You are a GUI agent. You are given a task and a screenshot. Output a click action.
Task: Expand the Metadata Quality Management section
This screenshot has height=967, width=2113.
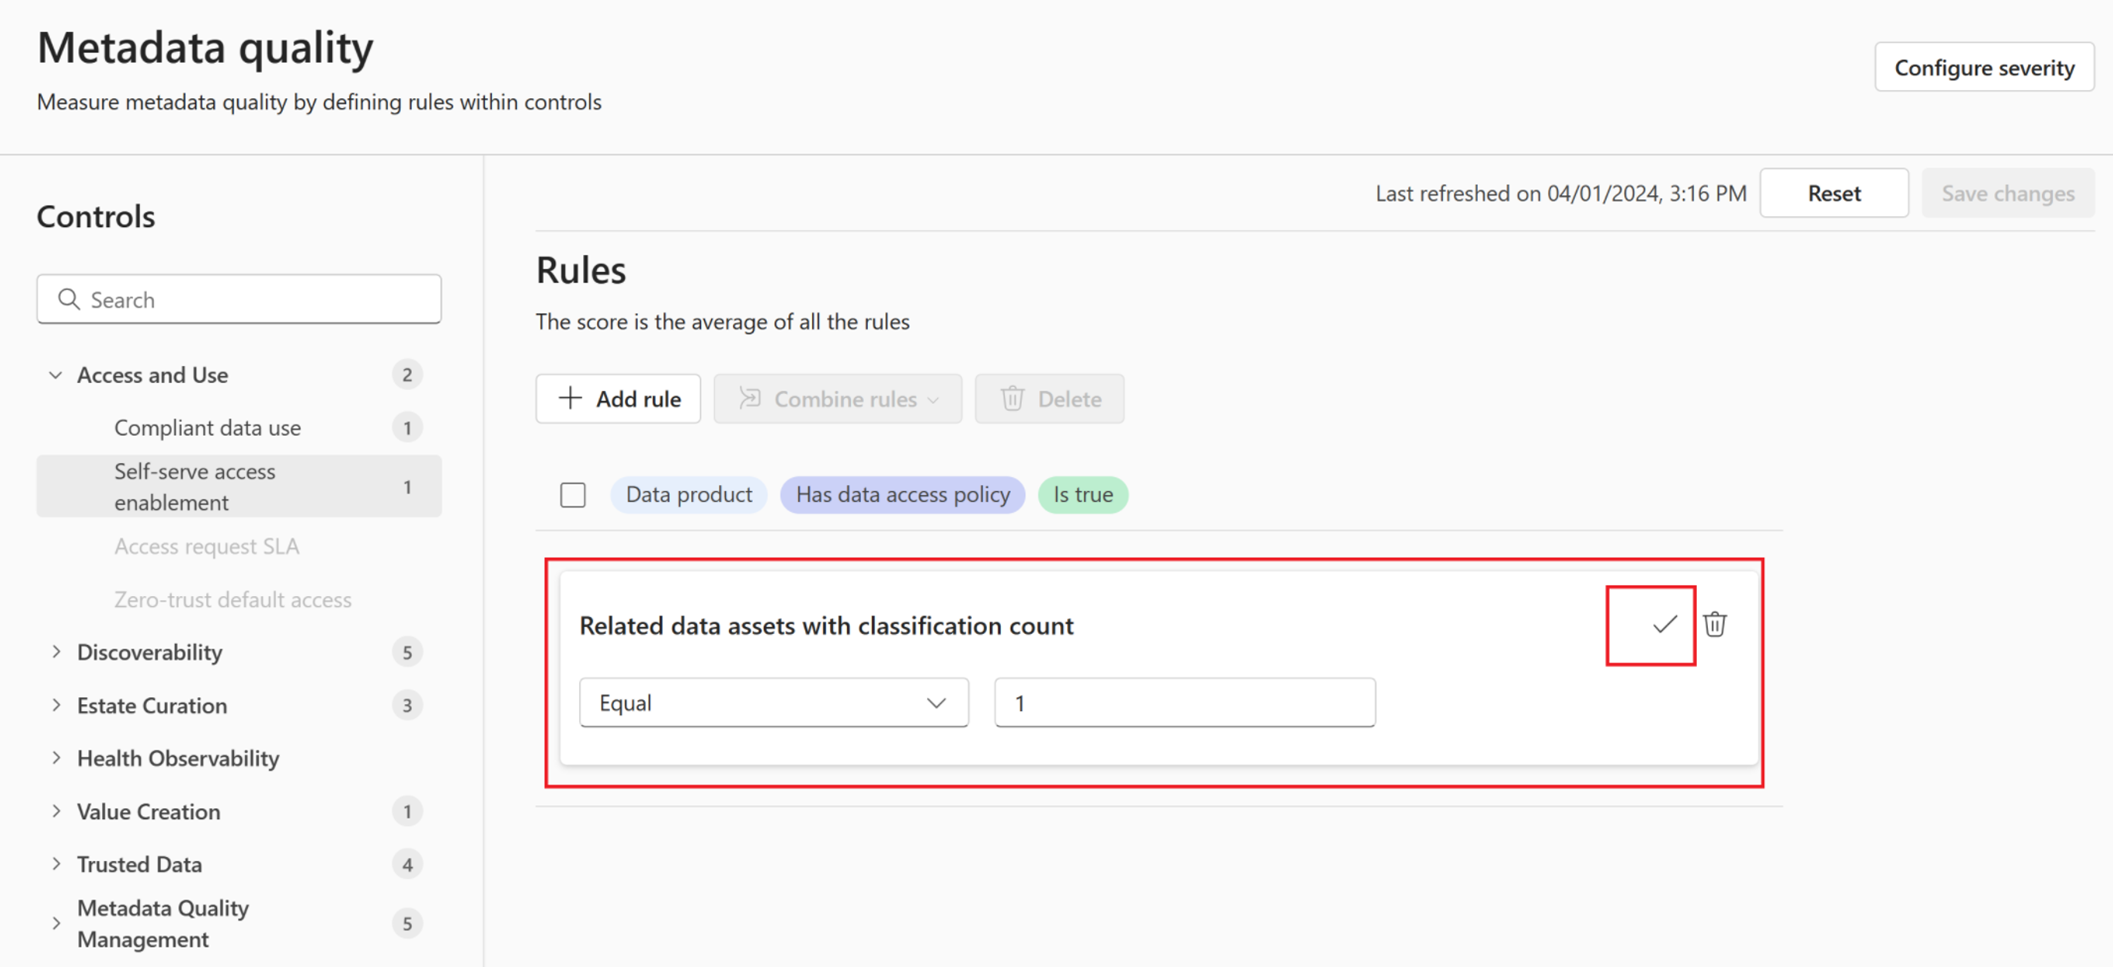click(x=56, y=923)
